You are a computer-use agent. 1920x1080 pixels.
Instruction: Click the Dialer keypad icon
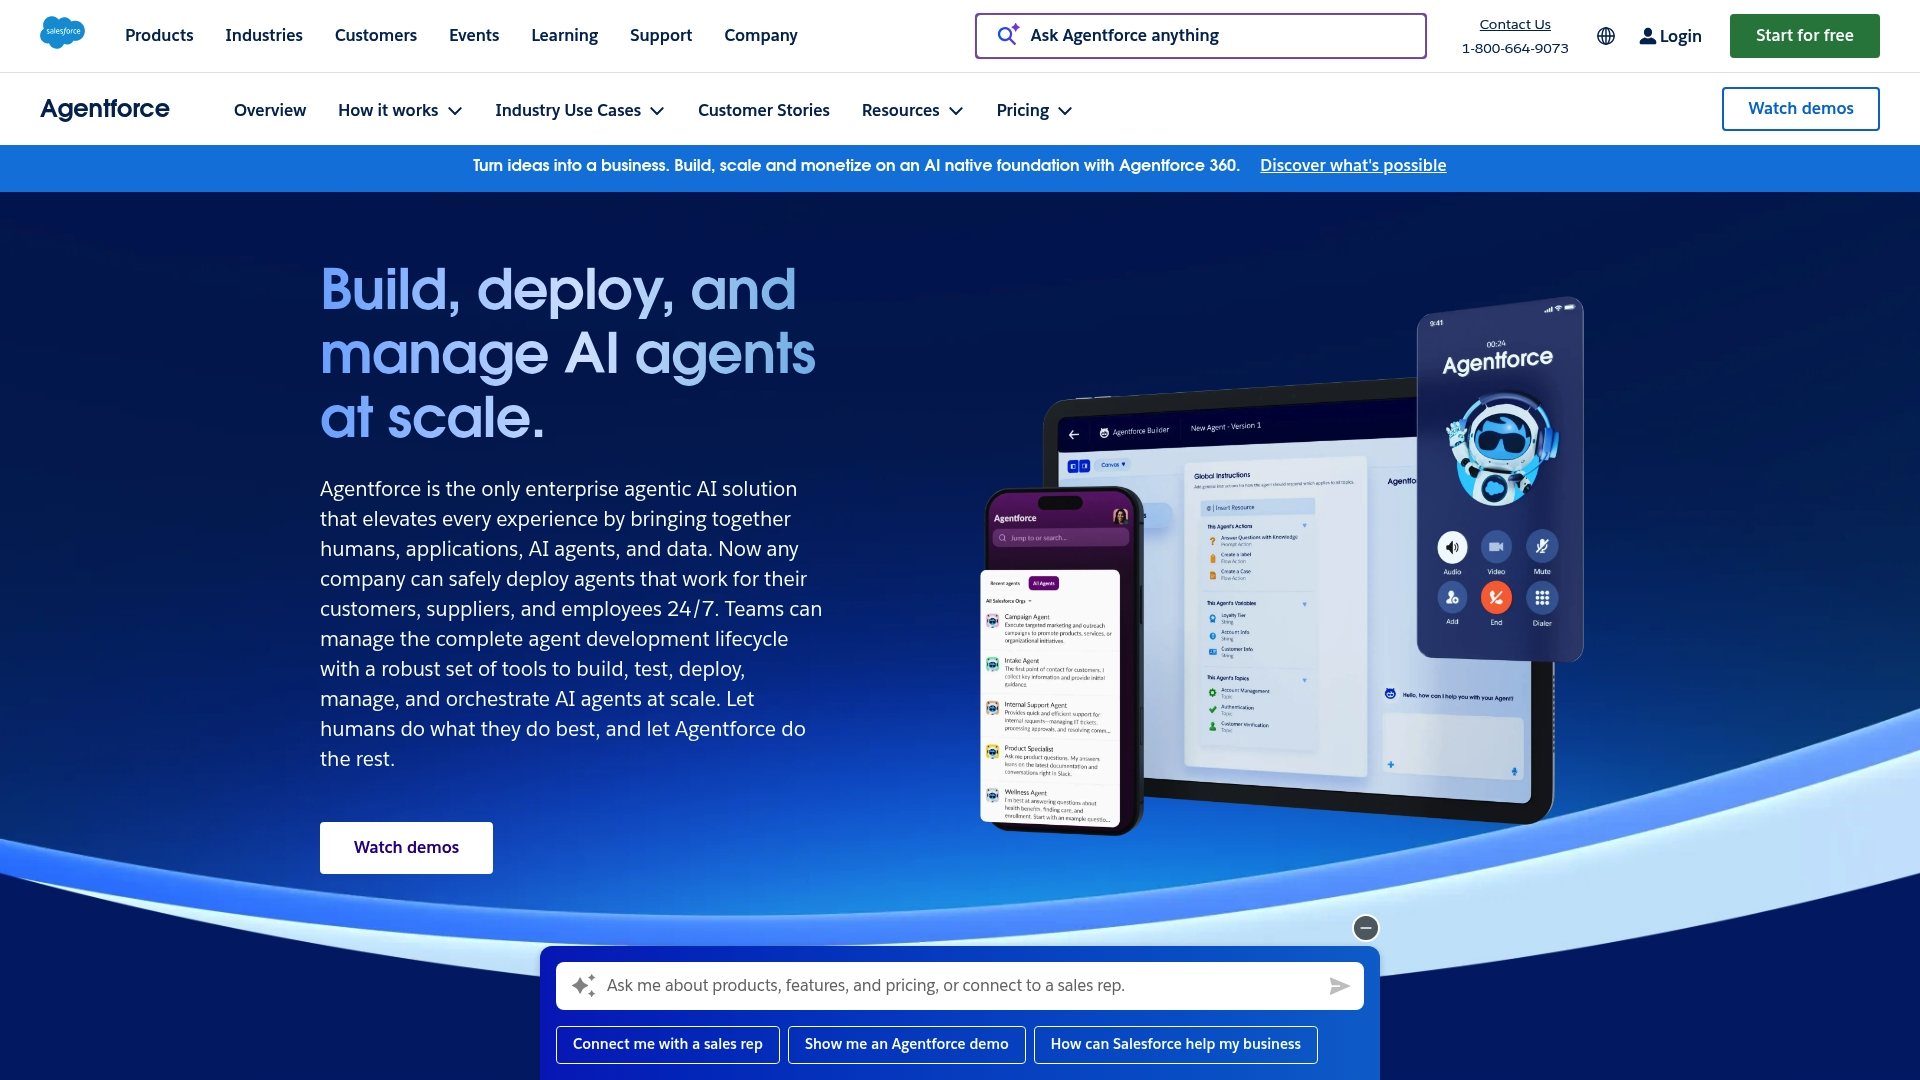click(1542, 598)
